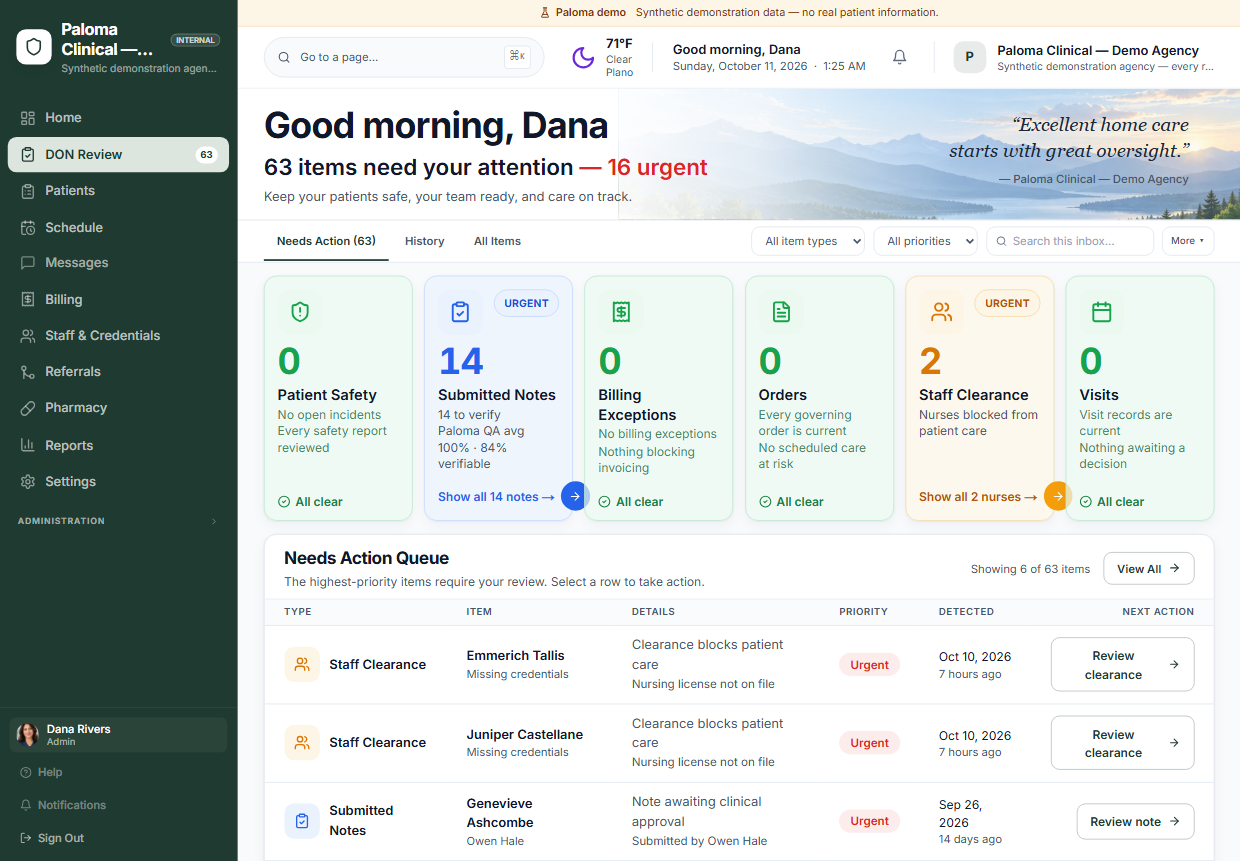Click the Paloma Clinical shield logo
This screenshot has width=1240, height=861.
click(34, 47)
